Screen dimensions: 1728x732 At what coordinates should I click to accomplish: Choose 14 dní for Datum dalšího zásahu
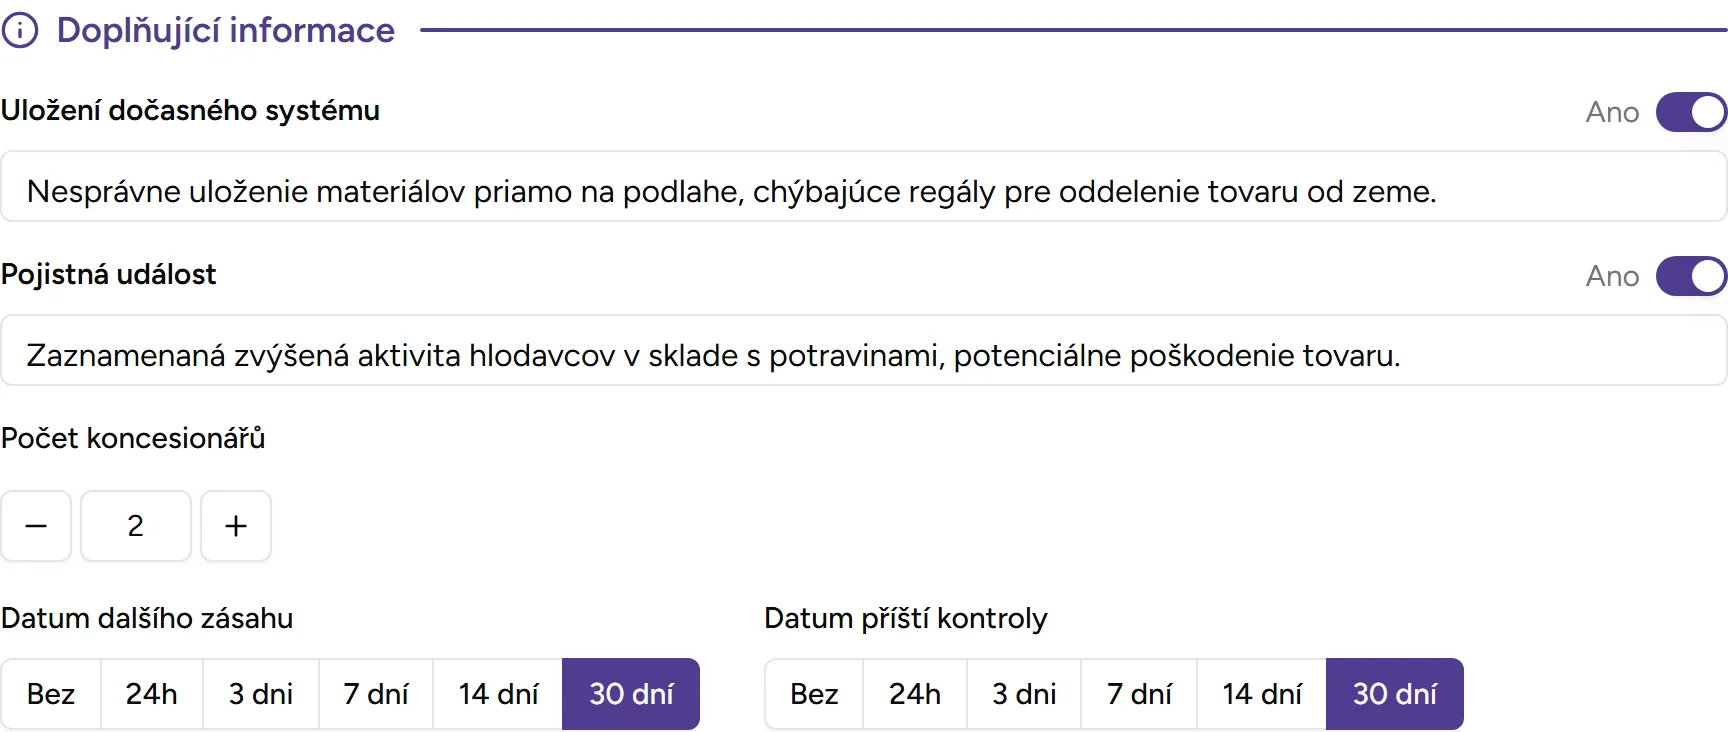coord(497,694)
